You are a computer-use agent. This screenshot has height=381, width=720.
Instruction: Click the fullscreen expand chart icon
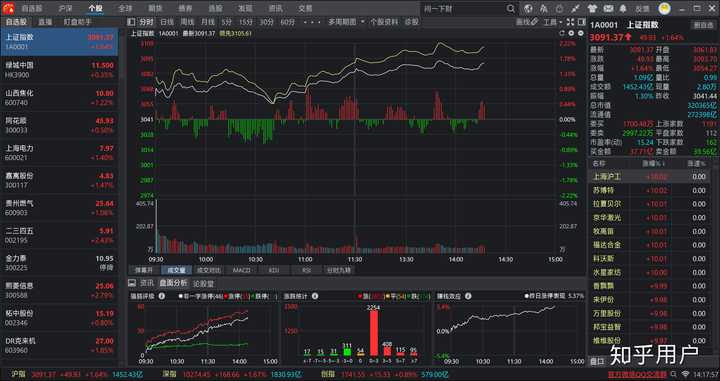[x=570, y=22]
